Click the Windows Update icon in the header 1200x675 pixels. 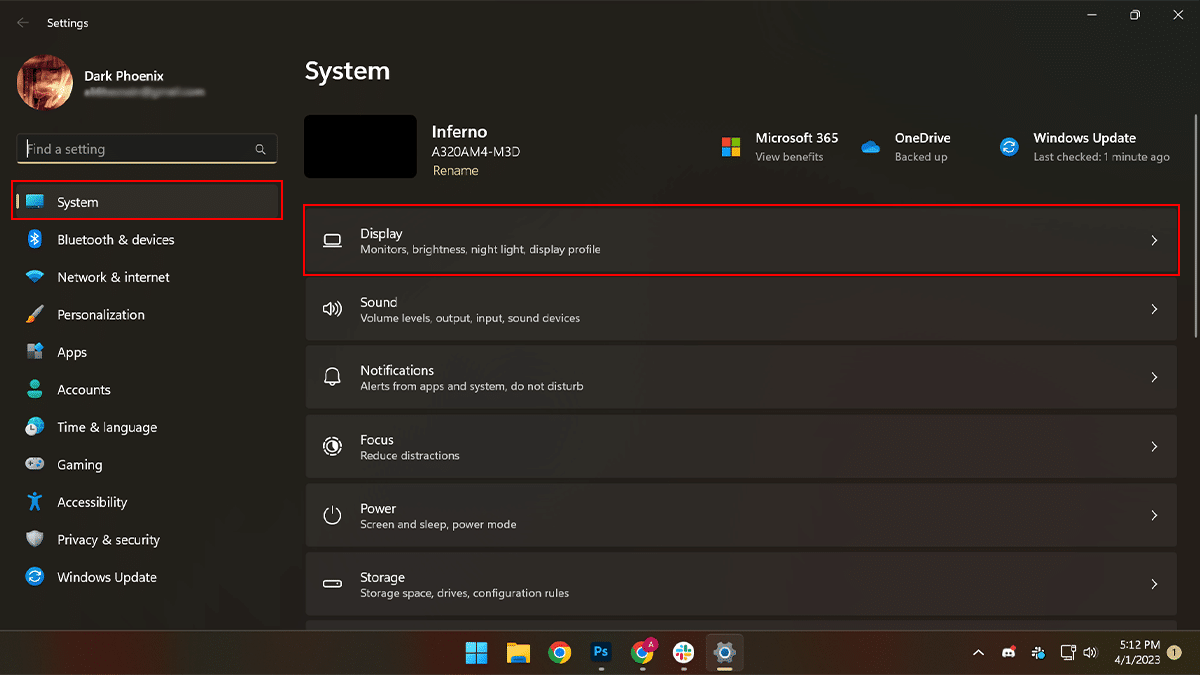(1008, 146)
